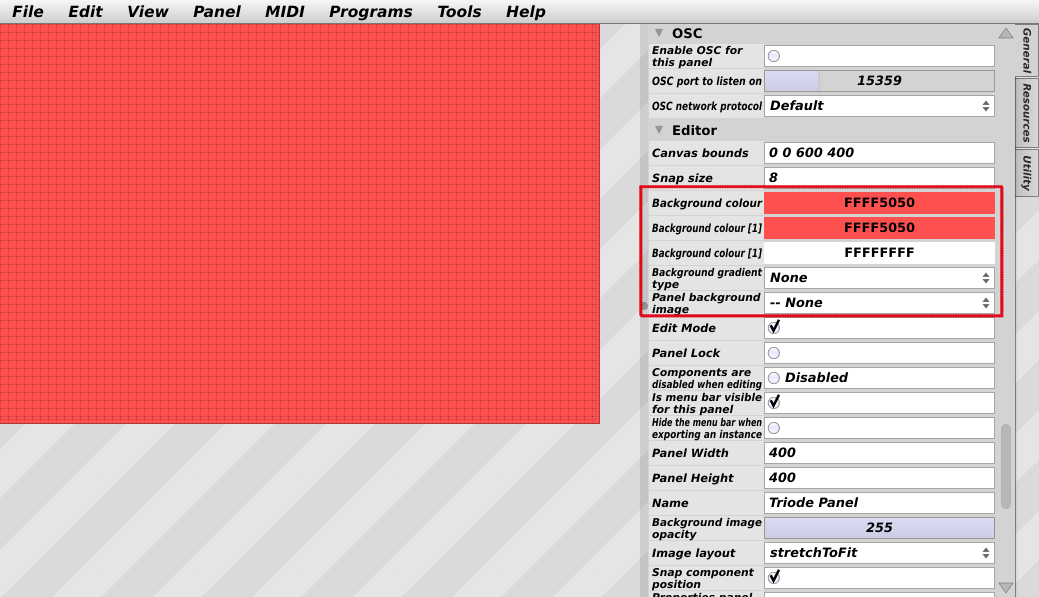Switch to the Resources side tab

tap(1026, 113)
